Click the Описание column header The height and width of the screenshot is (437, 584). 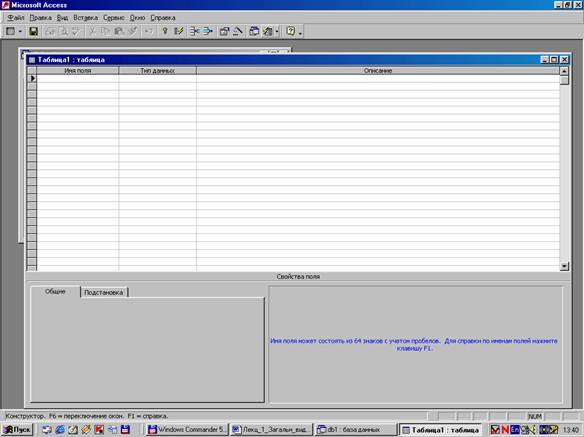[x=378, y=70]
